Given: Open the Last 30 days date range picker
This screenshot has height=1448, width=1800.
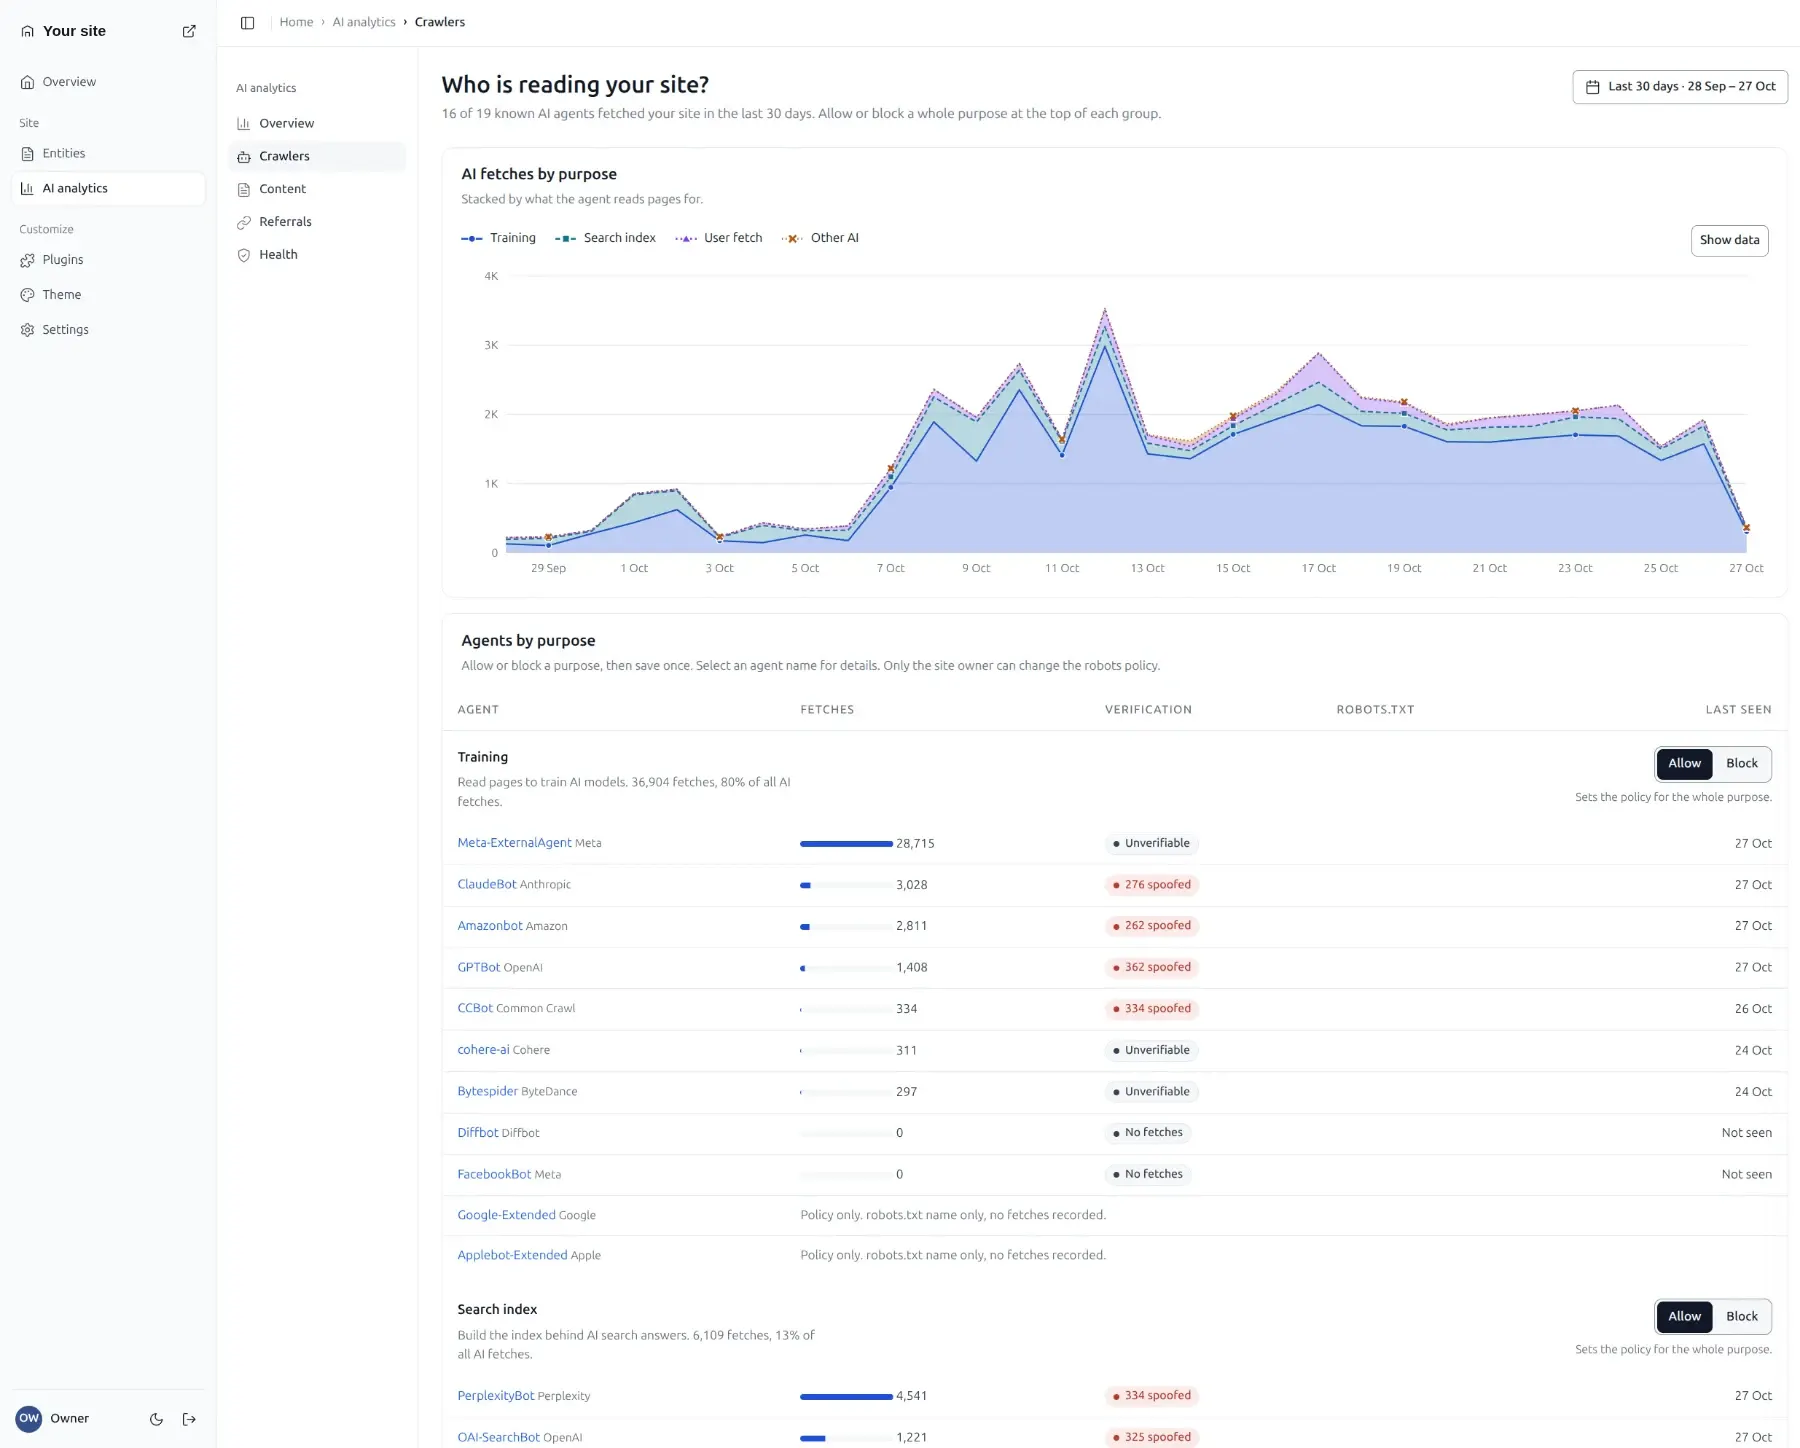Looking at the screenshot, I should 1680,87.
